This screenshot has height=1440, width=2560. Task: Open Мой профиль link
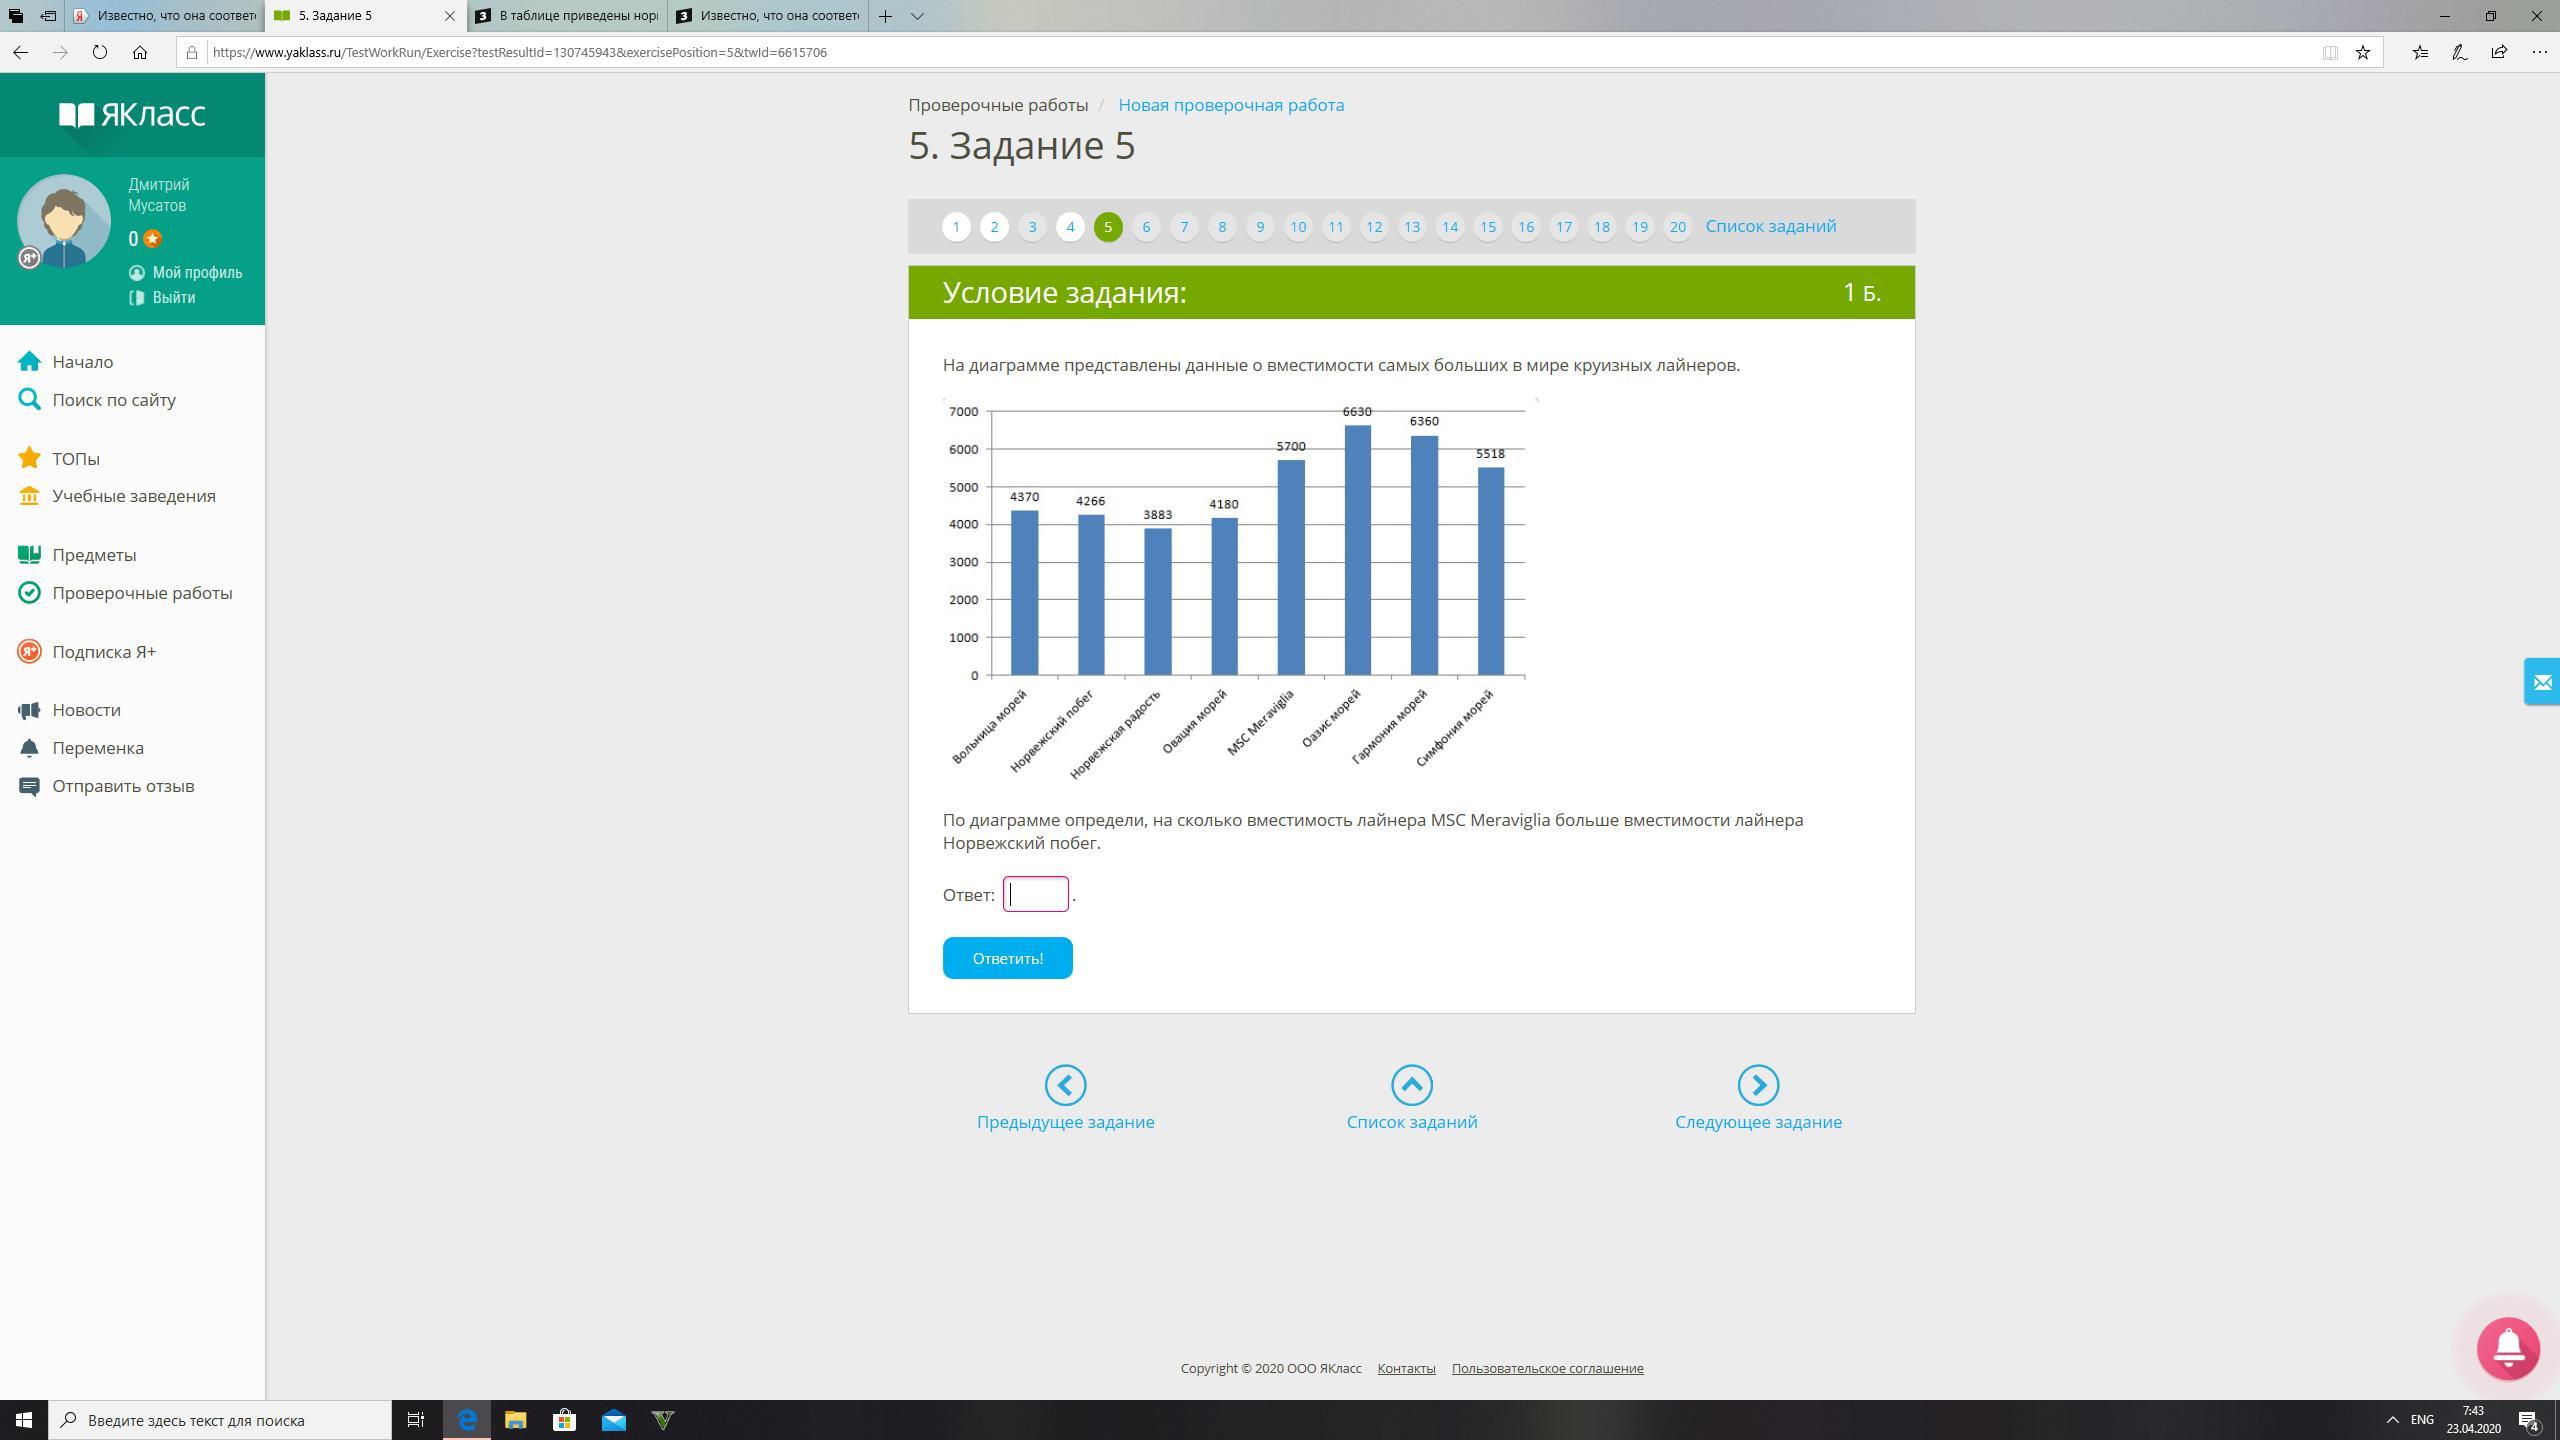[x=197, y=273]
